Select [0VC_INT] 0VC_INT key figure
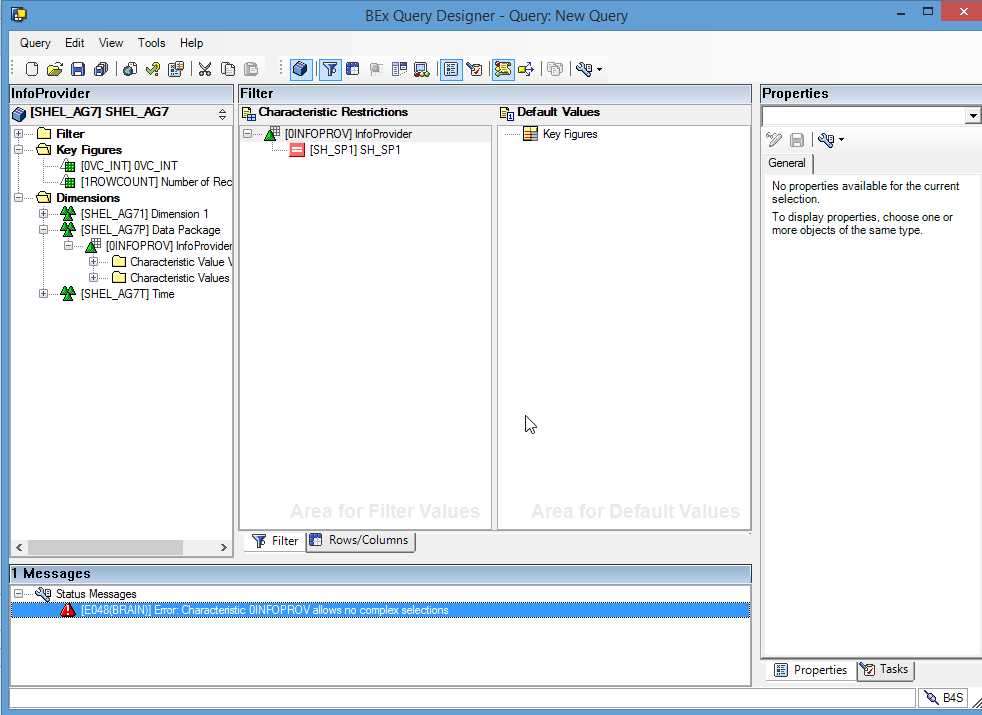Screen dimensions: 982x715 pyautogui.click(x=129, y=166)
